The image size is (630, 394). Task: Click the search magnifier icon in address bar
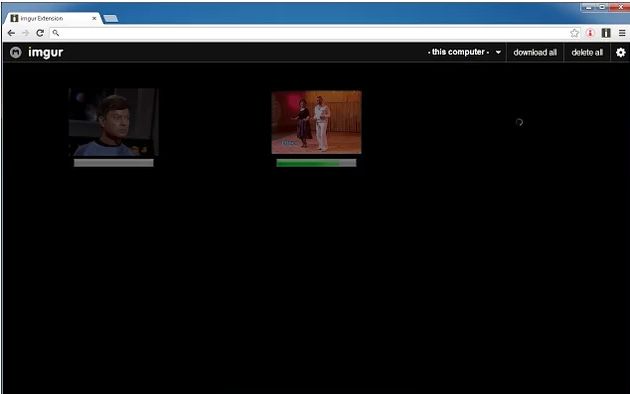point(55,33)
